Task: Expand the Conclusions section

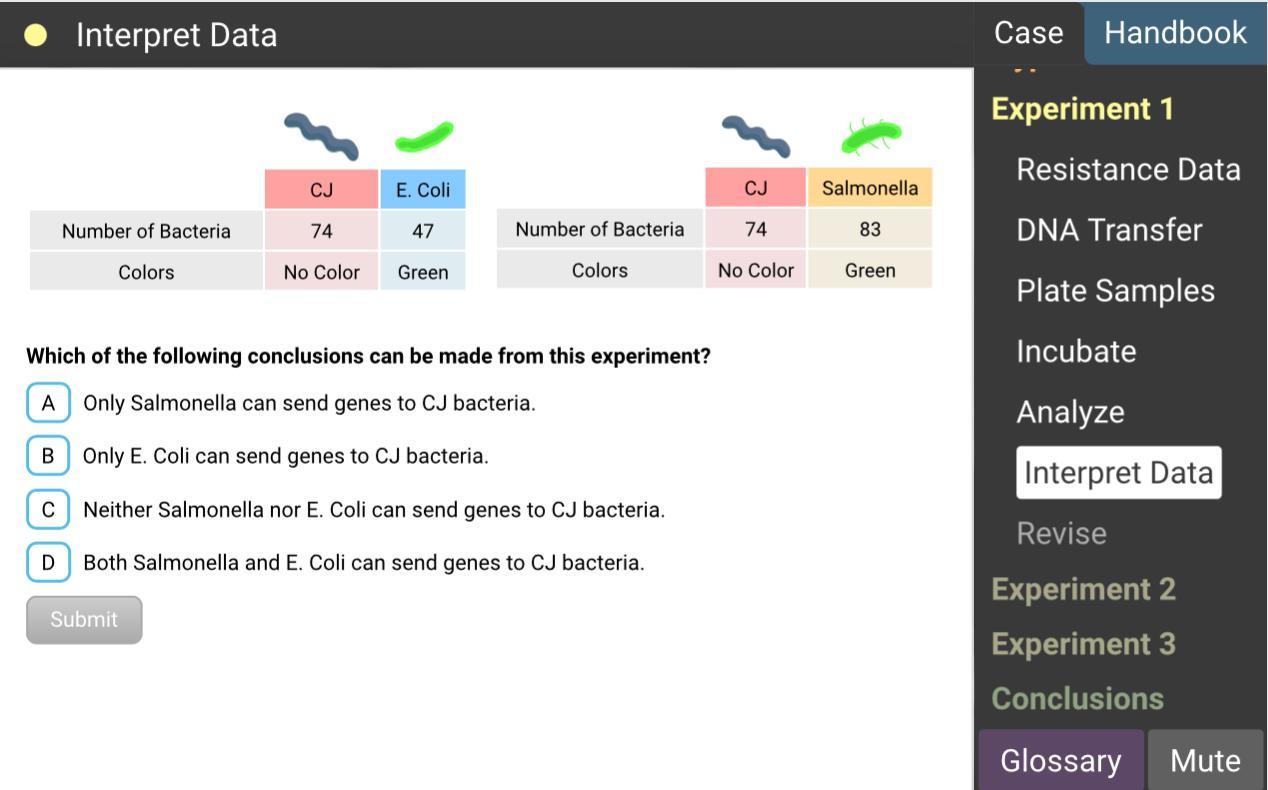Action: tap(1077, 698)
